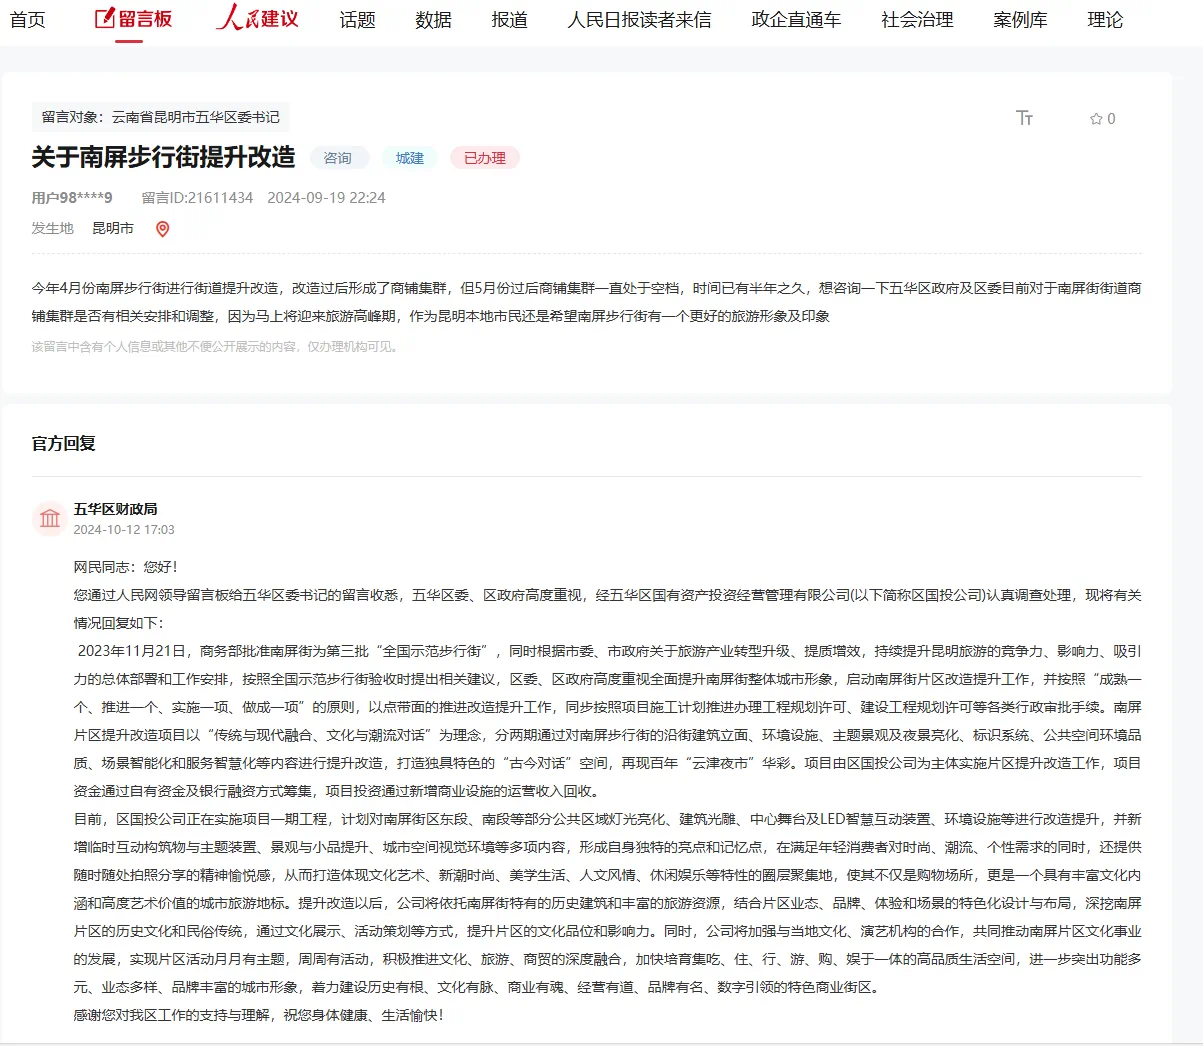Click the 咨询 tag

click(x=338, y=158)
